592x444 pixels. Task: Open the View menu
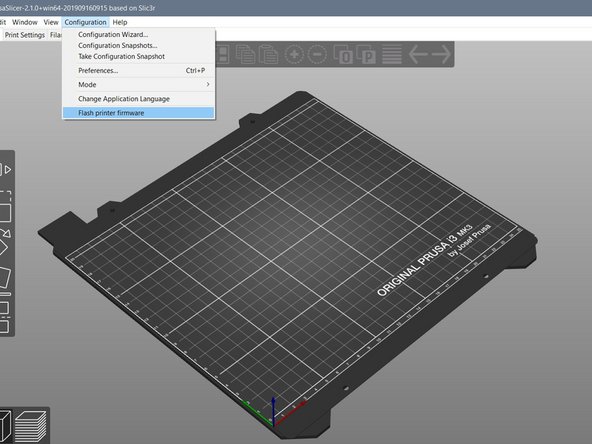[51, 22]
